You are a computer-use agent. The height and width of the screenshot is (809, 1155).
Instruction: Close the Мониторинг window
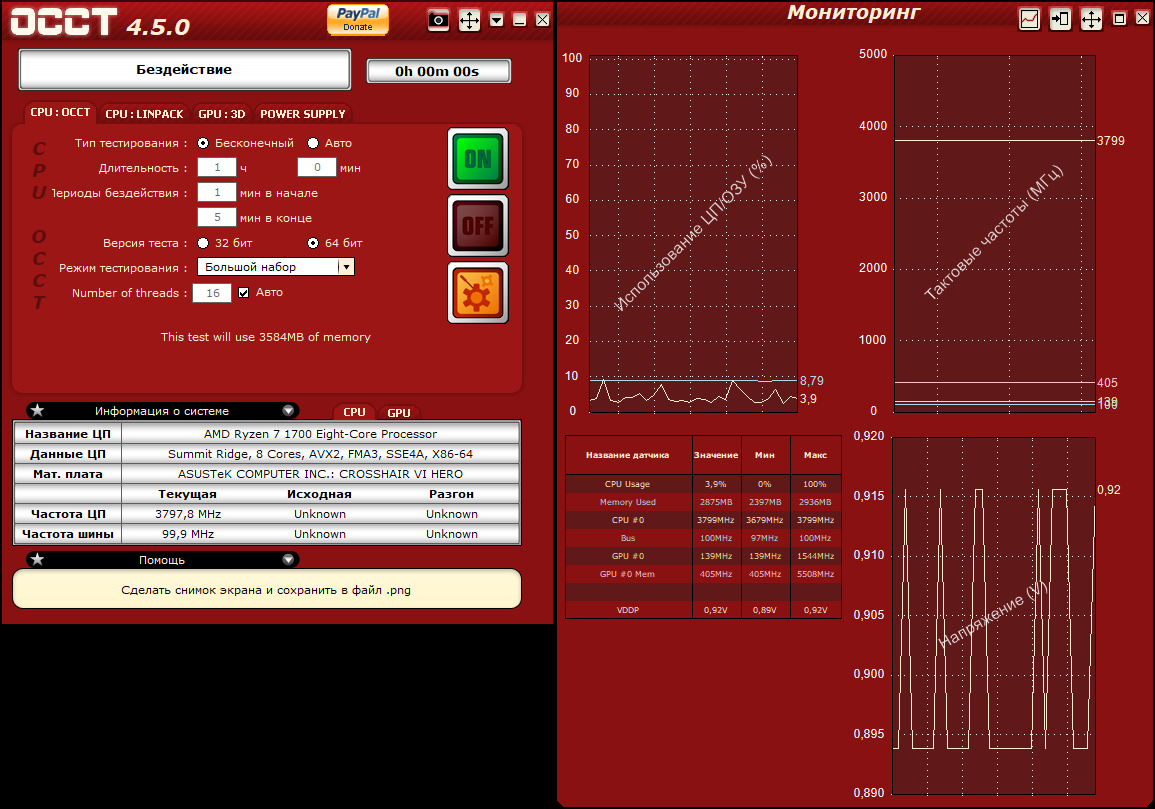pyautogui.click(x=1142, y=19)
